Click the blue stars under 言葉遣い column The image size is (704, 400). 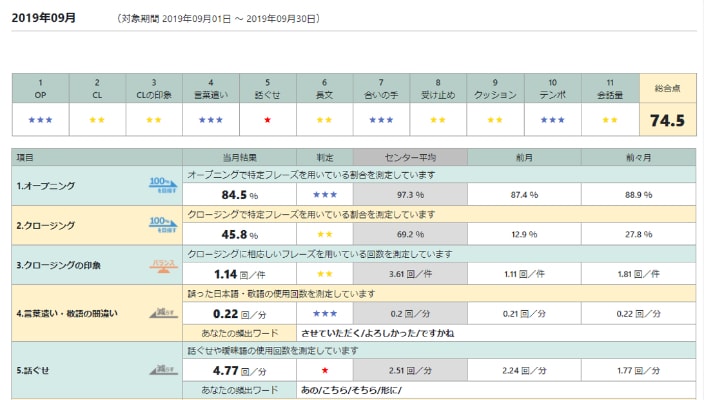[211, 120]
